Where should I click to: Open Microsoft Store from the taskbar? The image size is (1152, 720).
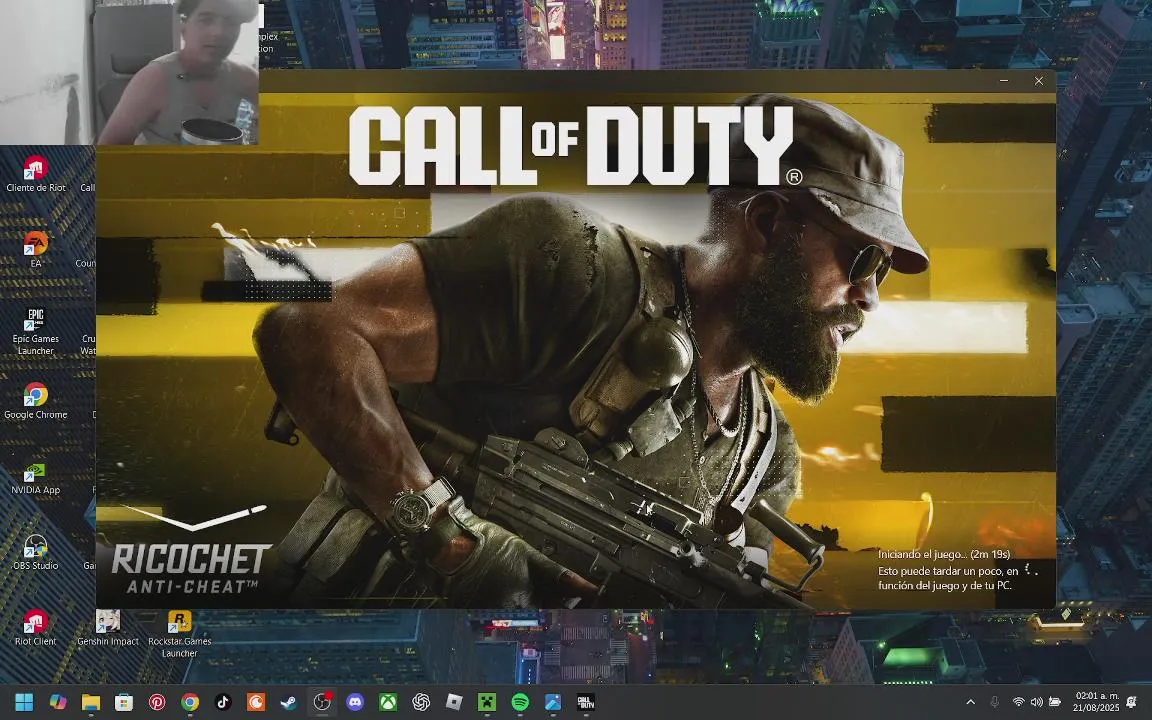(x=123, y=702)
